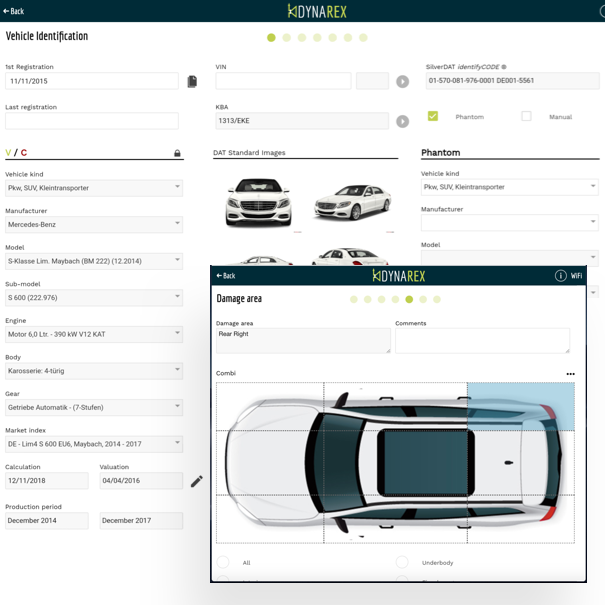Open the Body dropdown showing Karosserie: 4-türig
The image size is (605, 605).
(x=94, y=371)
